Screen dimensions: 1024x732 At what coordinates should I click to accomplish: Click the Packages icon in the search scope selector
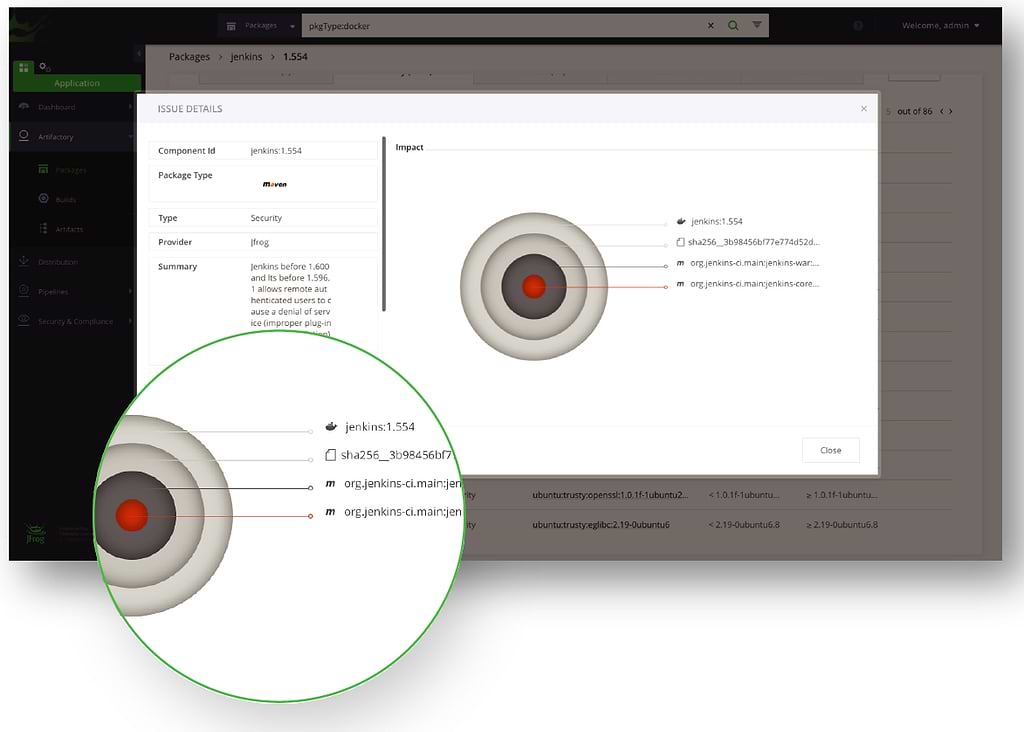tap(231, 26)
